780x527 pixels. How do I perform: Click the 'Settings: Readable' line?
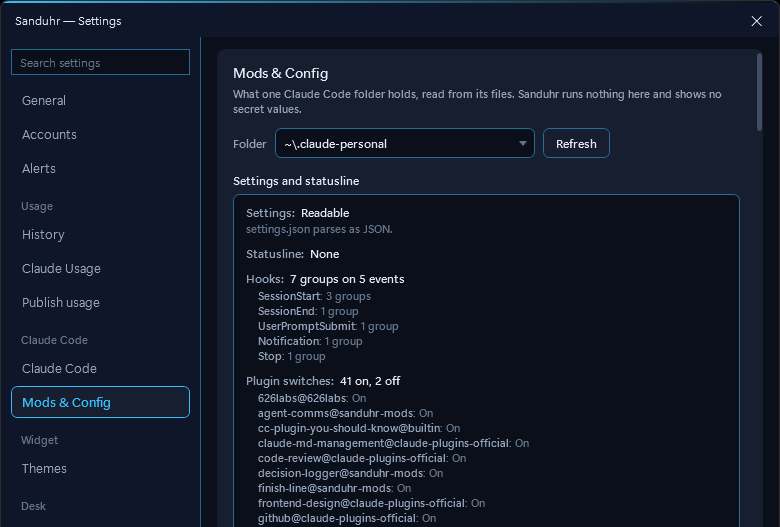[297, 213]
